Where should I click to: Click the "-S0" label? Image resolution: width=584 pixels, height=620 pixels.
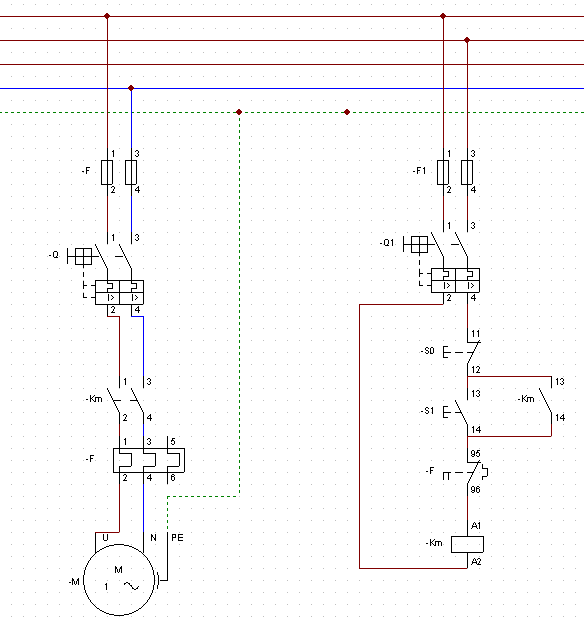(427, 351)
